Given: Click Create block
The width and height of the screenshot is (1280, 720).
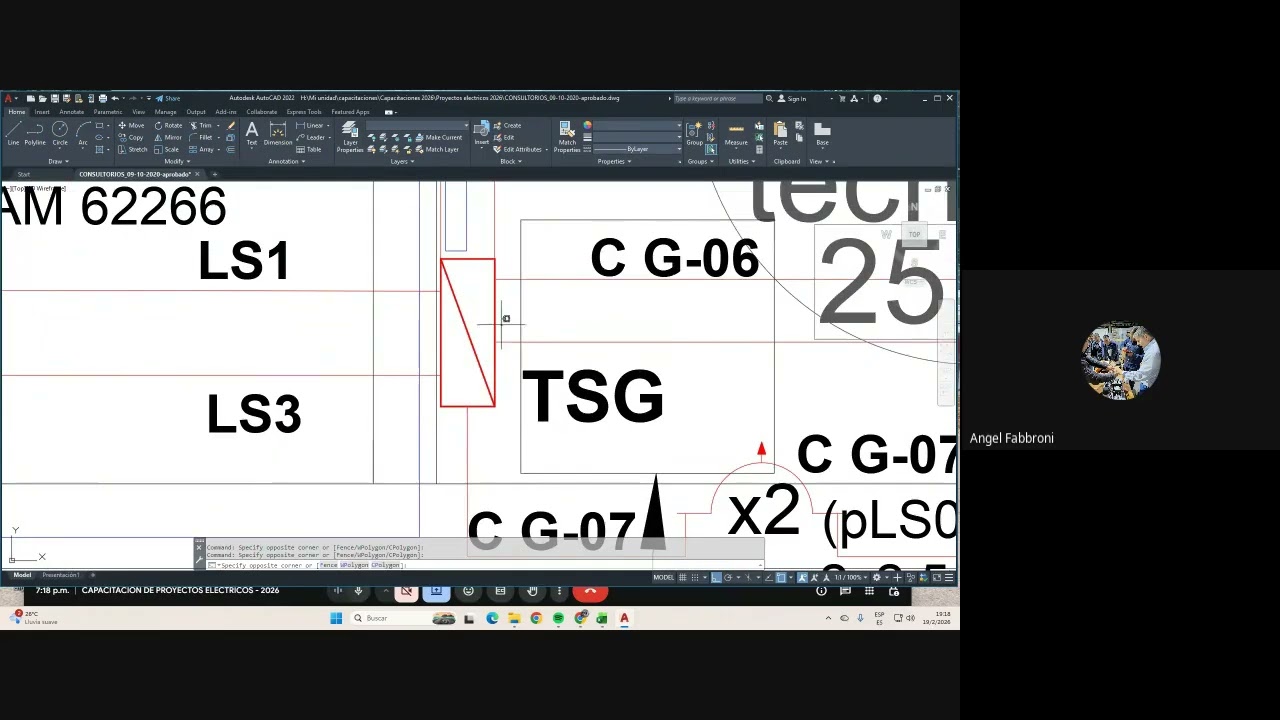Looking at the screenshot, I should tap(508, 126).
